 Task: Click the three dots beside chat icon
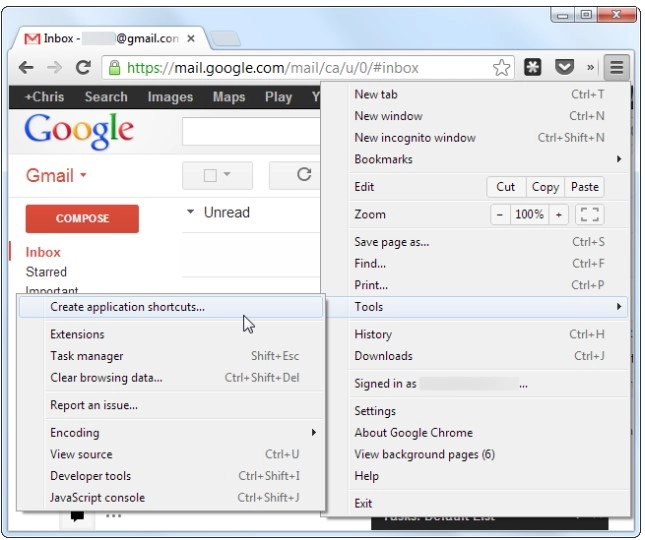point(114,516)
